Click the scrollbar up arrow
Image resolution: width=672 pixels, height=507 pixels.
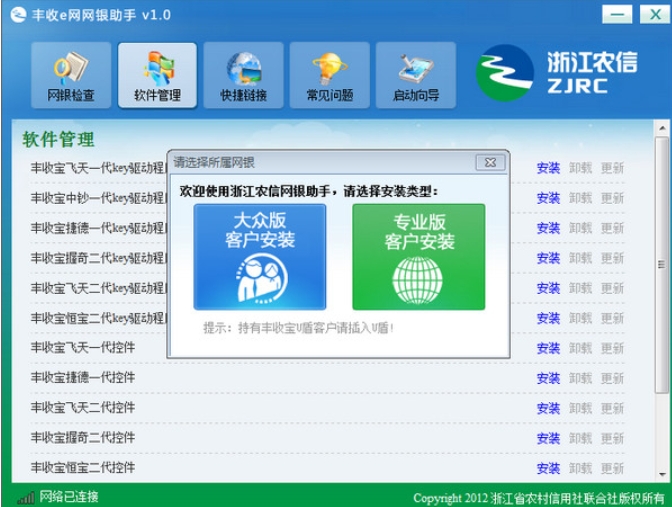coord(662,128)
